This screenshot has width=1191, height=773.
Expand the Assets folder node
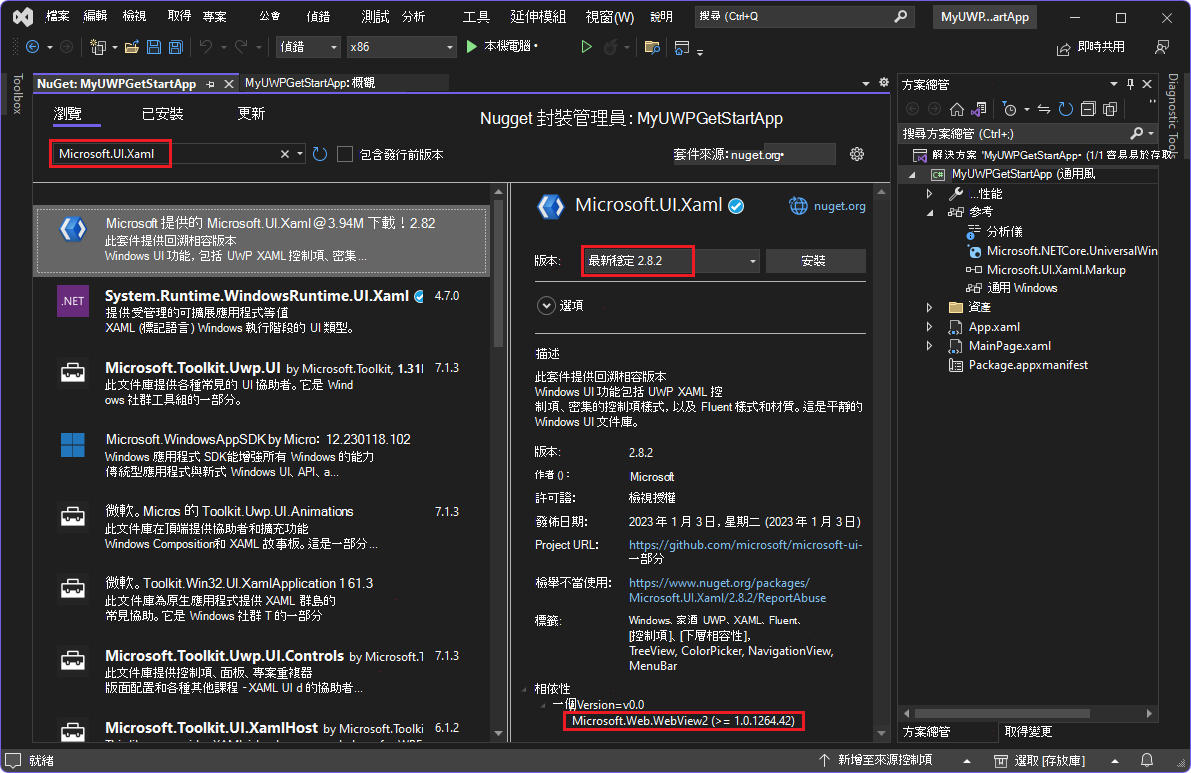pyautogui.click(x=930, y=308)
